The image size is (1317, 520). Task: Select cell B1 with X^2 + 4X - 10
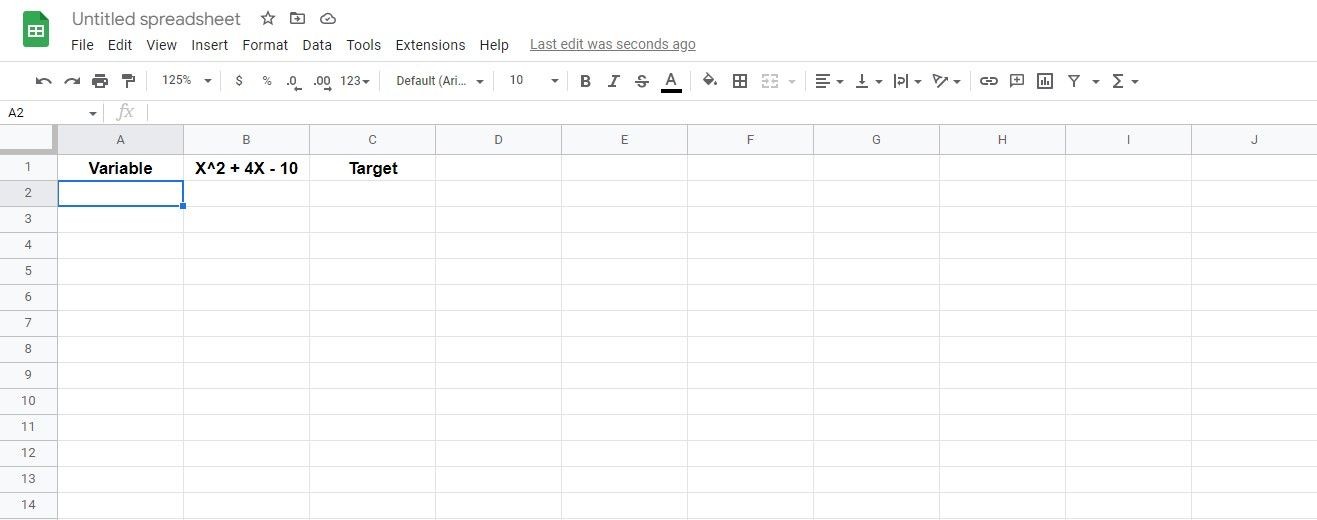pyautogui.click(x=246, y=168)
